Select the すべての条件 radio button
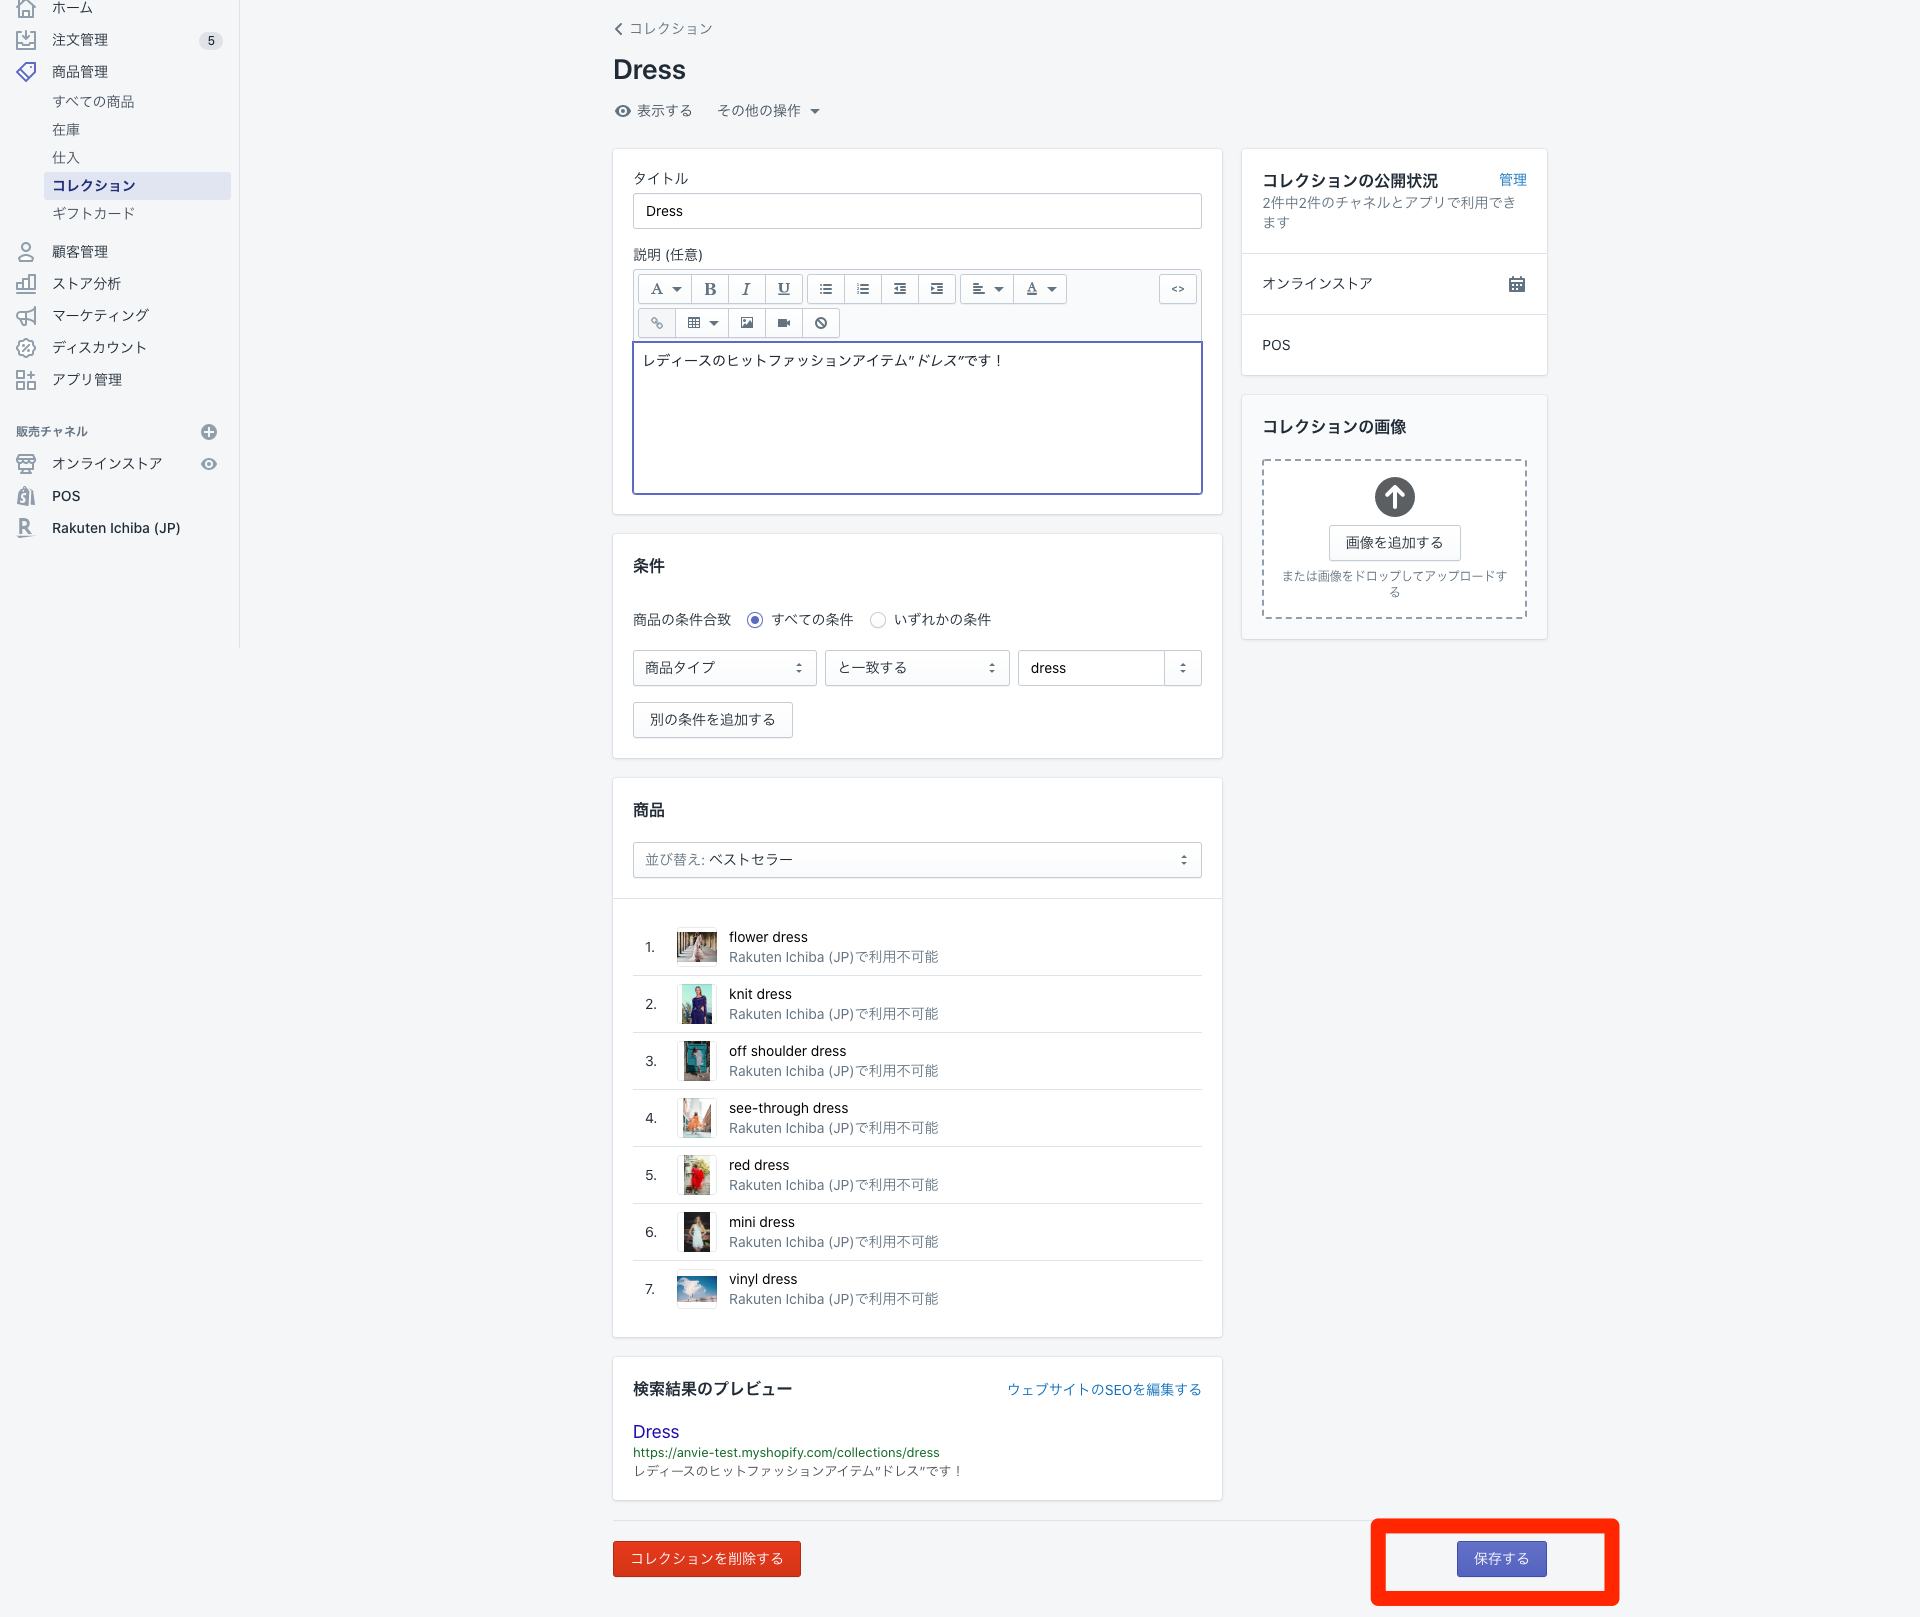 tap(755, 620)
